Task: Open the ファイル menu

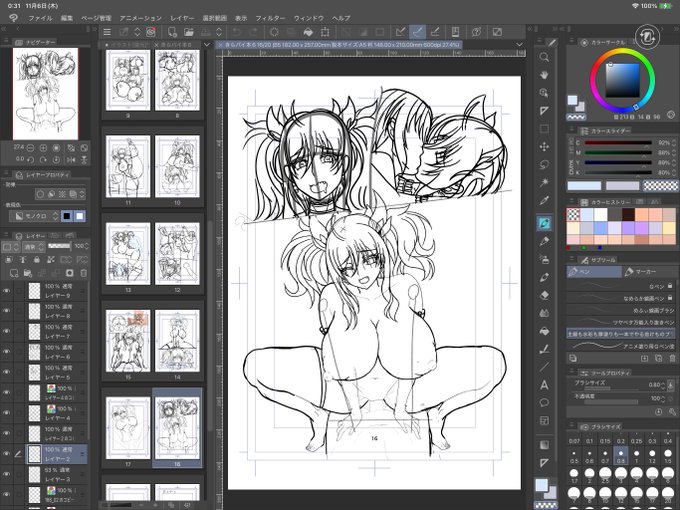Action: point(40,18)
